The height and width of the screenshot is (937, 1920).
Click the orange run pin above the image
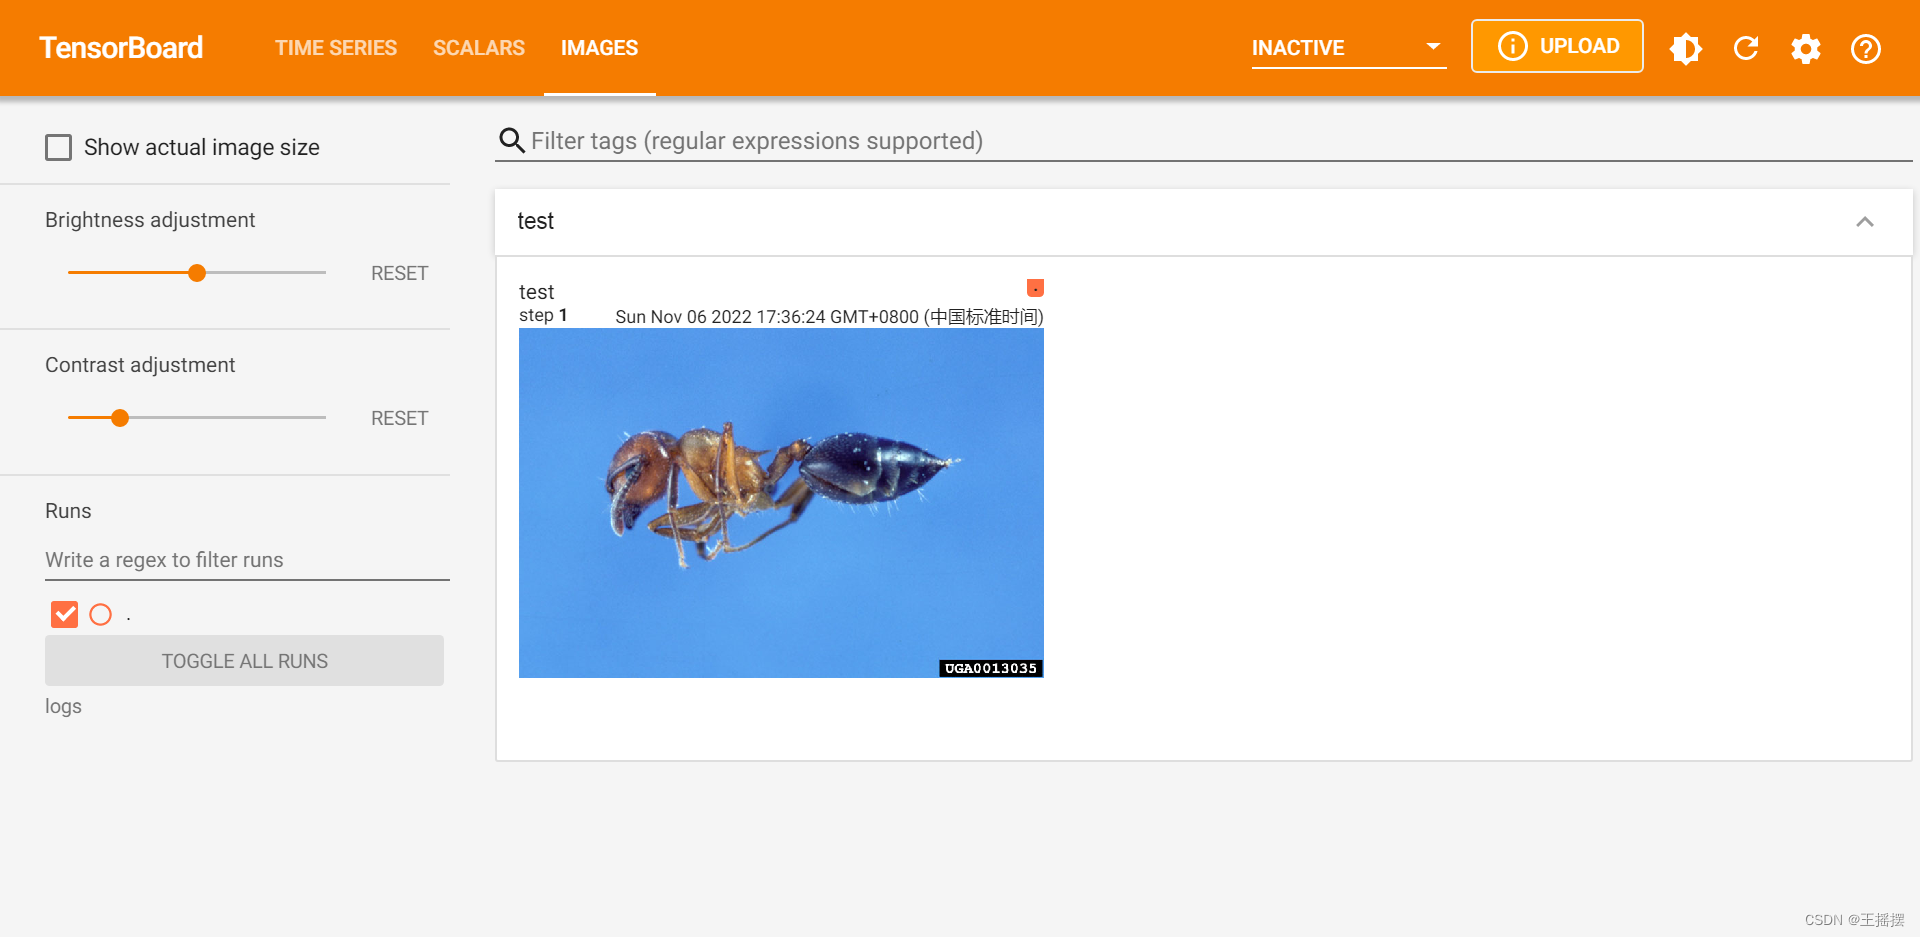(1035, 288)
